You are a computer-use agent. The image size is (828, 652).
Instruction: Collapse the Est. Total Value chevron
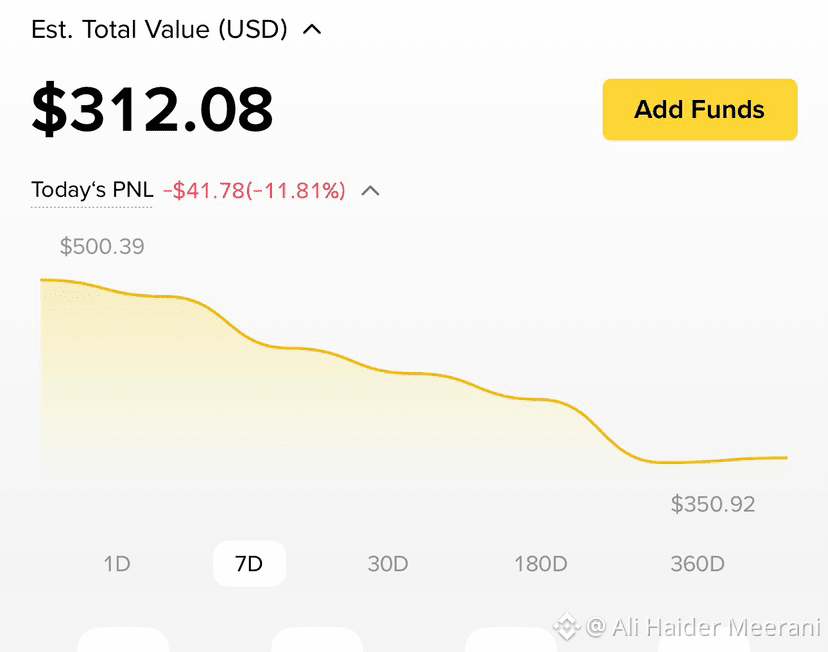[312, 29]
